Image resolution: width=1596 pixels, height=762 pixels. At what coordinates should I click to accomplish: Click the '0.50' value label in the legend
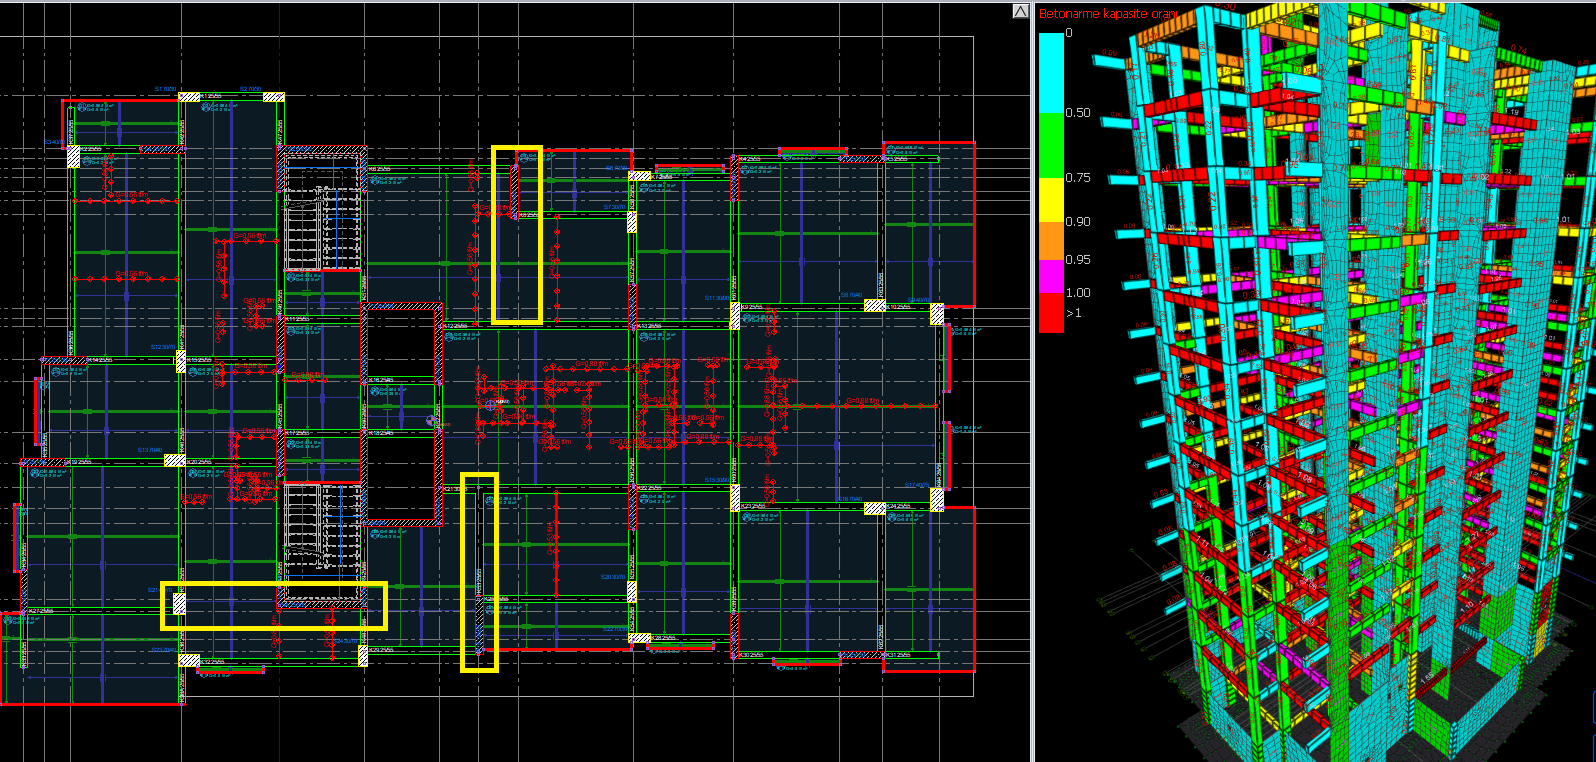[x=1078, y=113]
